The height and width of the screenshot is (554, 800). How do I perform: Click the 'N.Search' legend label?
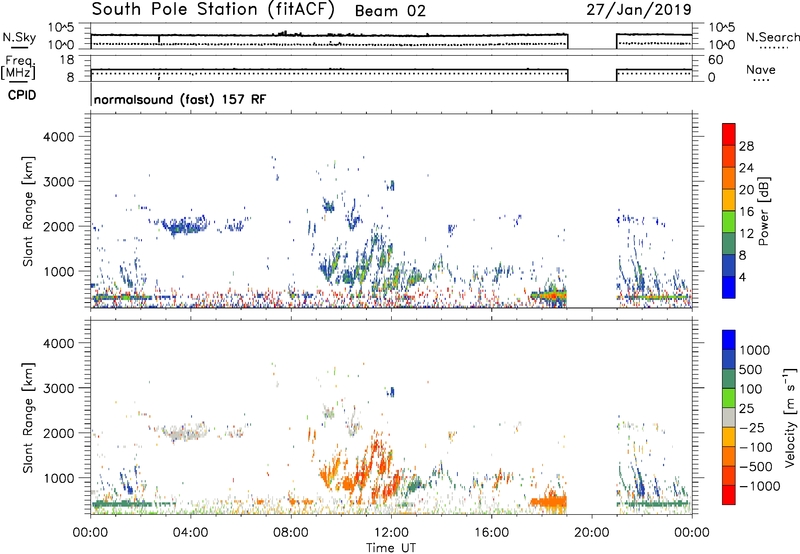[x=772, y=37]
